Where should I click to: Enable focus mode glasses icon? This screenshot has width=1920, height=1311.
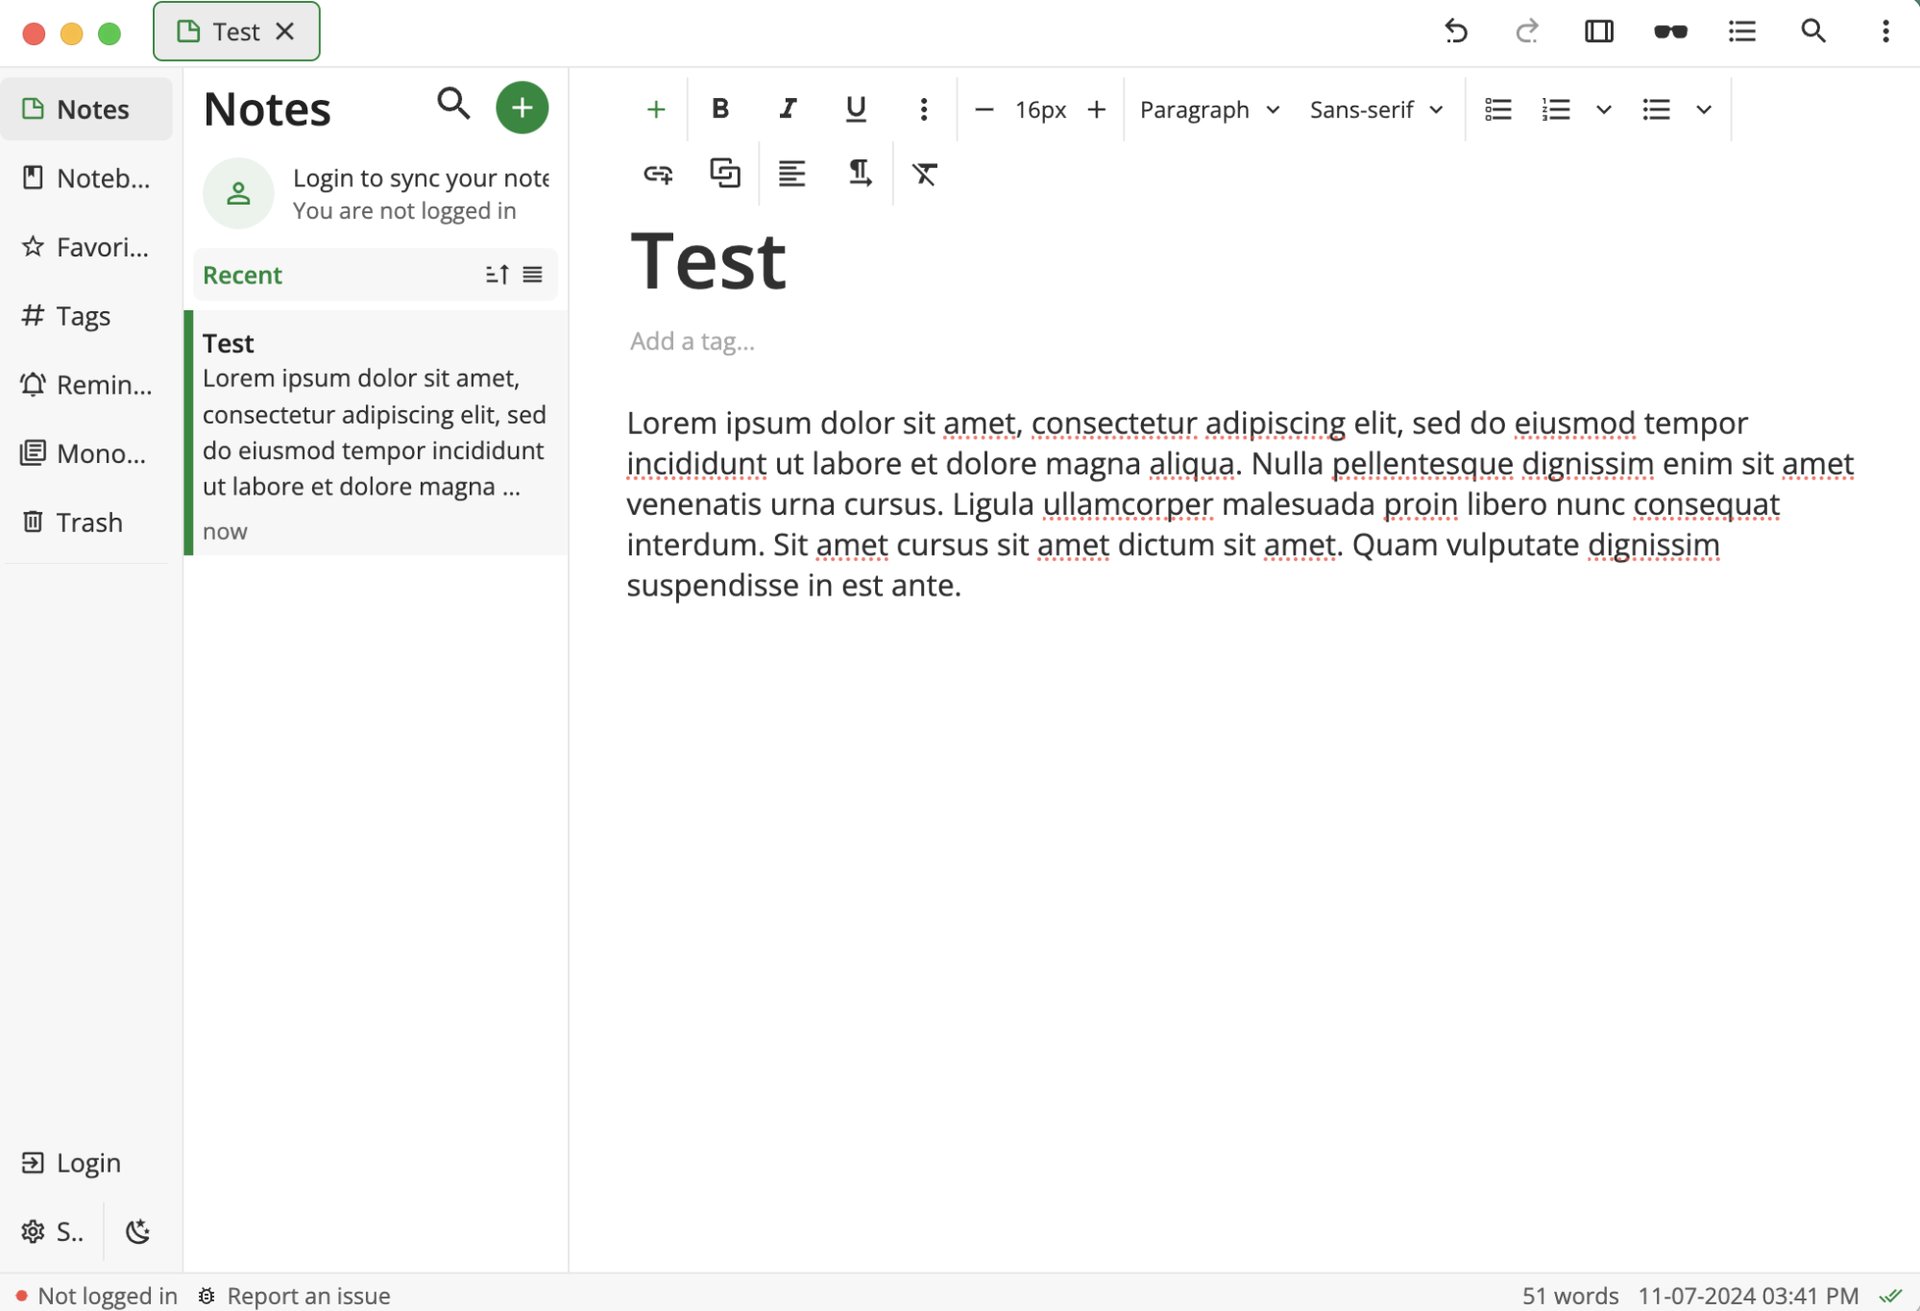tap(1671, 32)
